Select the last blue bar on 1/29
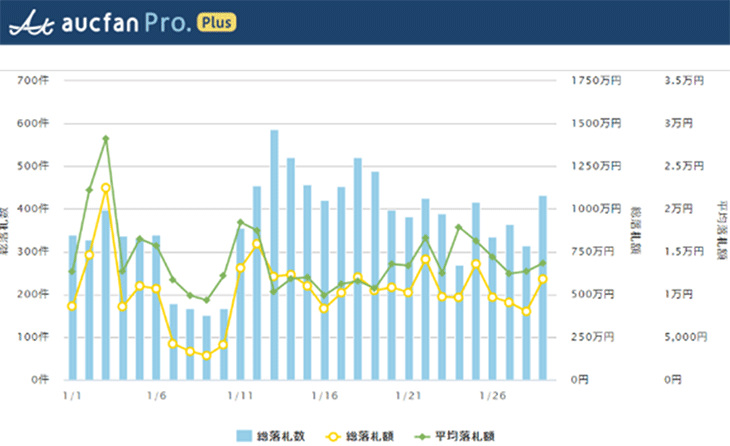The height and width of the screenshot is (446, 730). [x=543, y=288]
